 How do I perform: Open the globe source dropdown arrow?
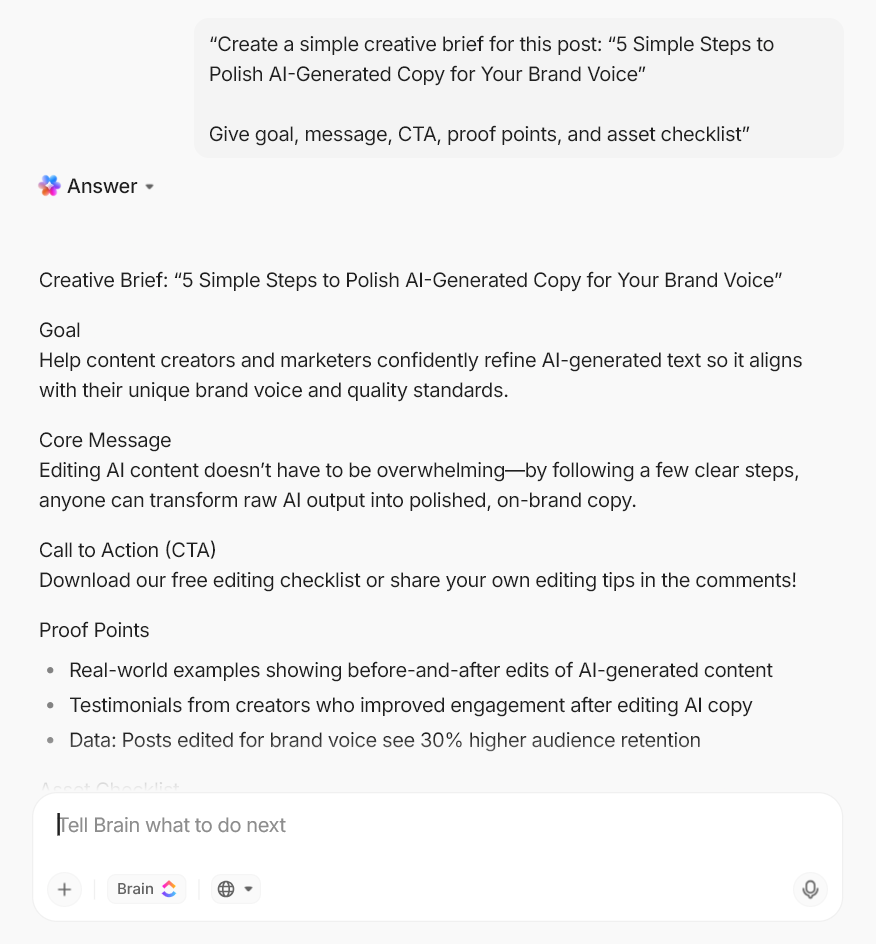[x=249, y=889]
